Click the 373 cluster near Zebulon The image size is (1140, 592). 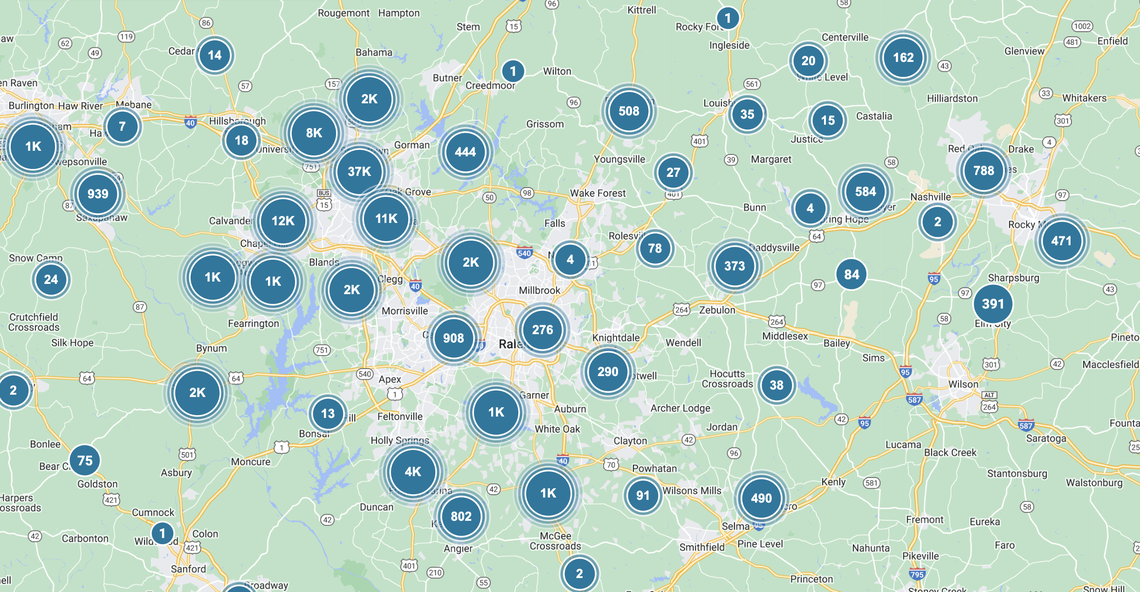tap(735, 266)
